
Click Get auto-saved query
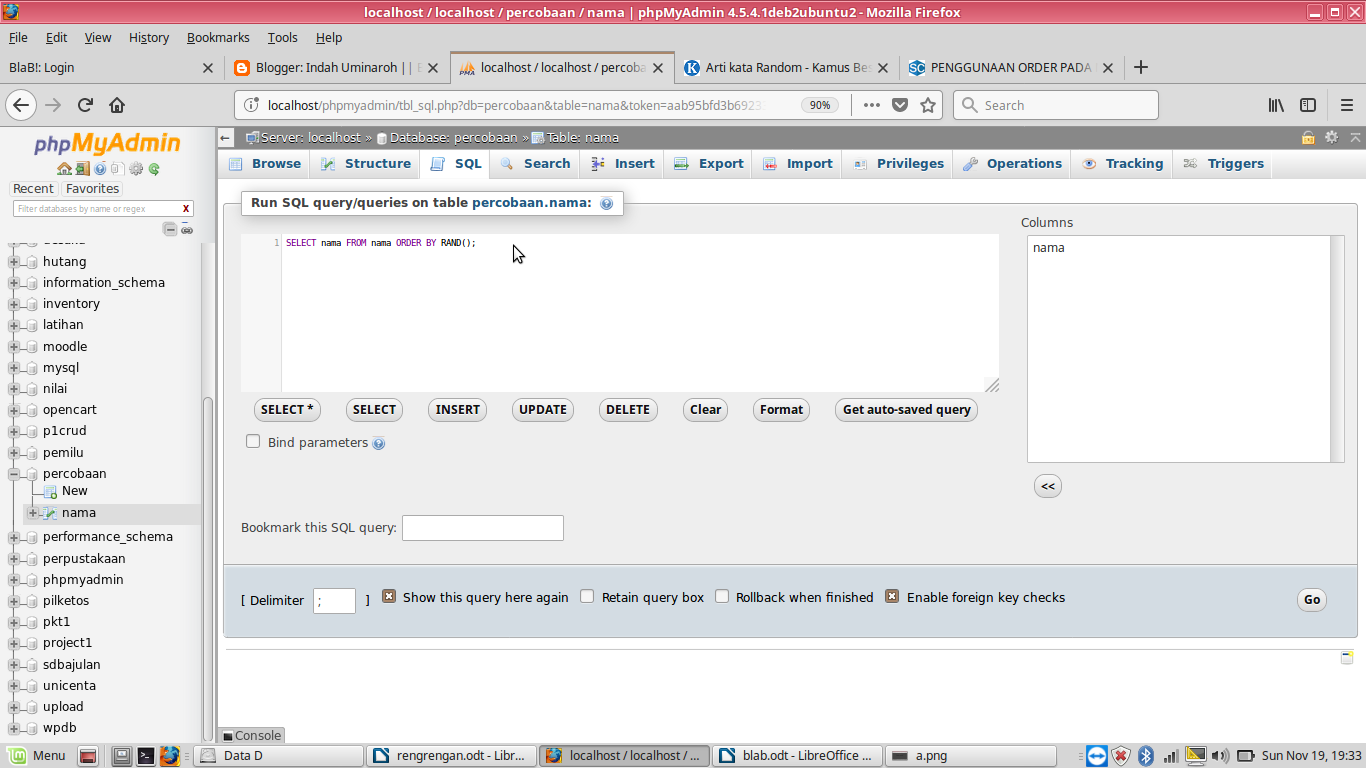pos(905,409)
